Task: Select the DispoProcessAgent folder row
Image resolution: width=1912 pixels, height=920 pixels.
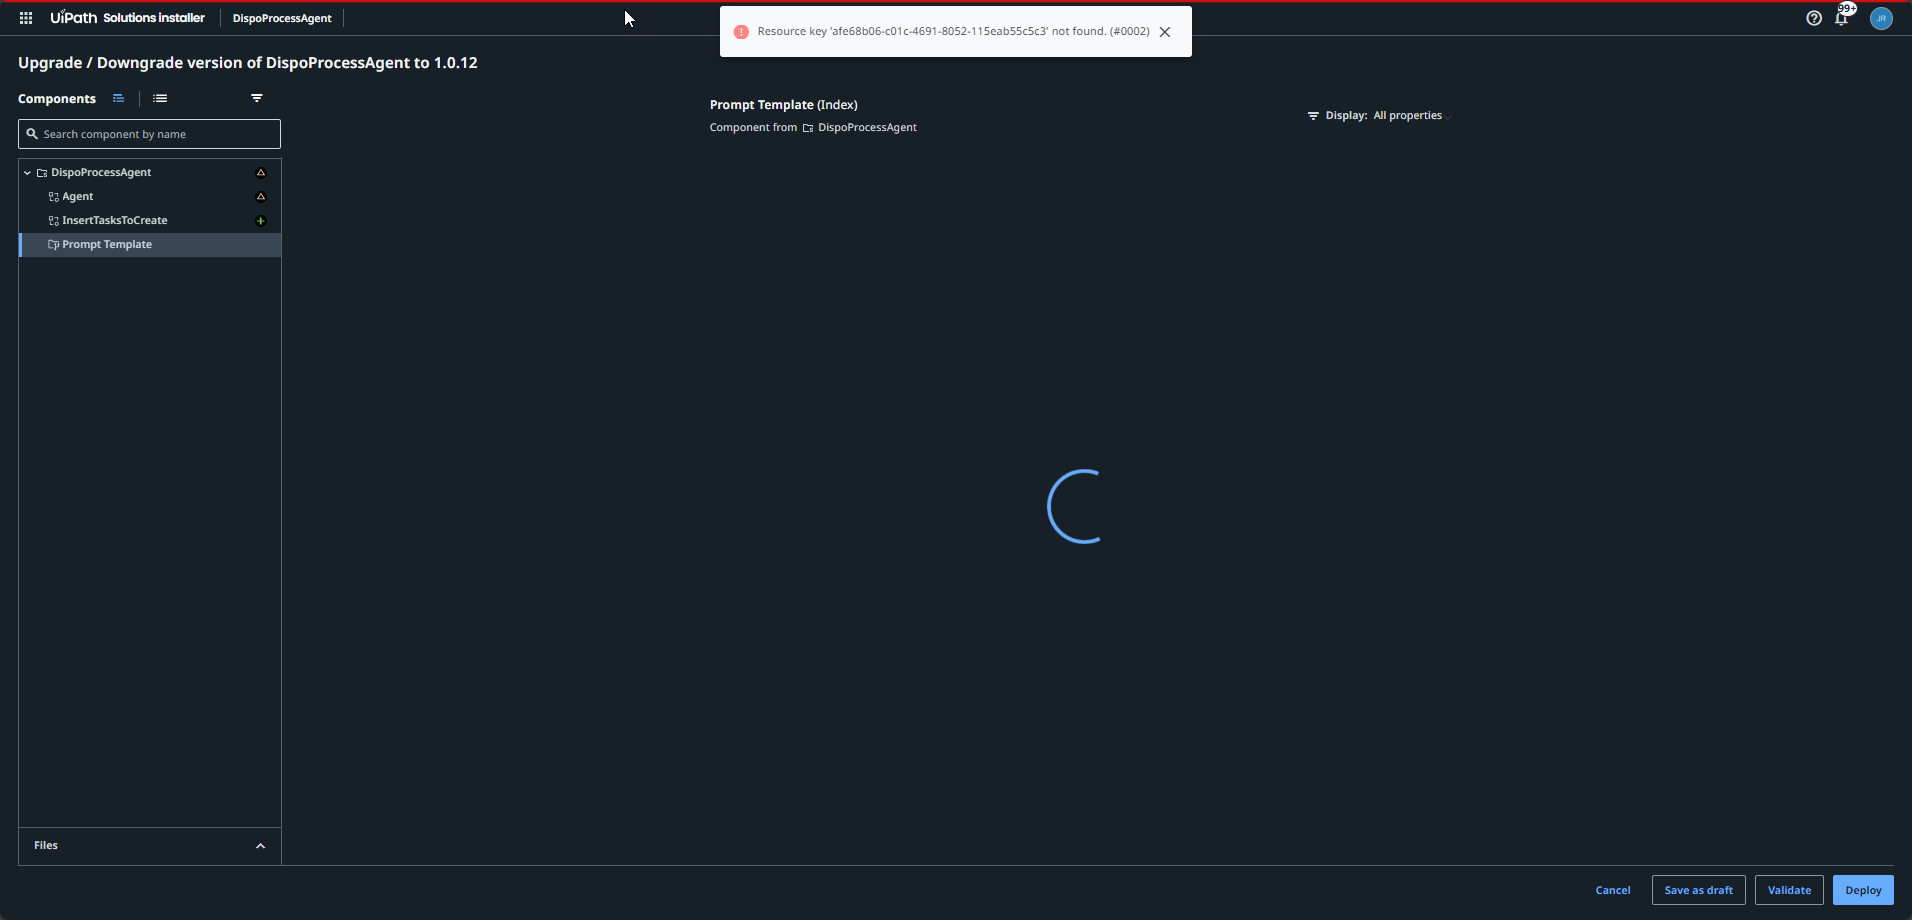Action: tap(150, 173)
